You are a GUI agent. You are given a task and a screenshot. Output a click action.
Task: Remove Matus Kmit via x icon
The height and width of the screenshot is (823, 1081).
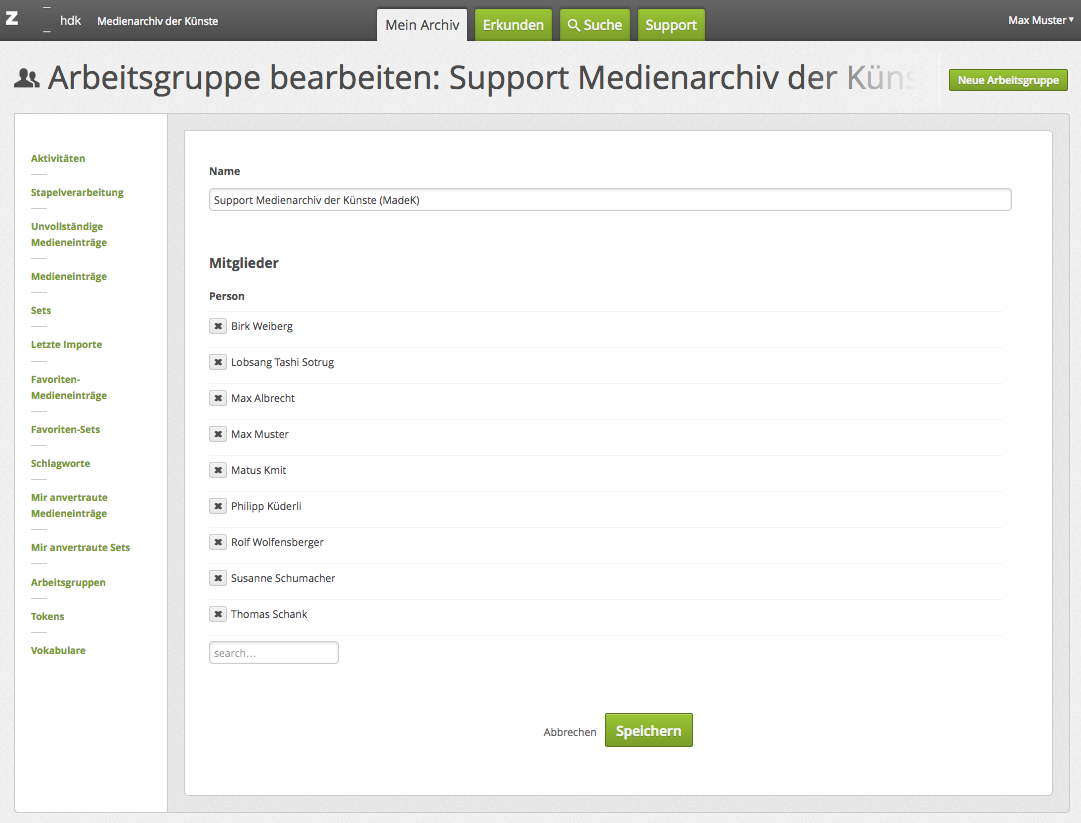click(218, 470)
